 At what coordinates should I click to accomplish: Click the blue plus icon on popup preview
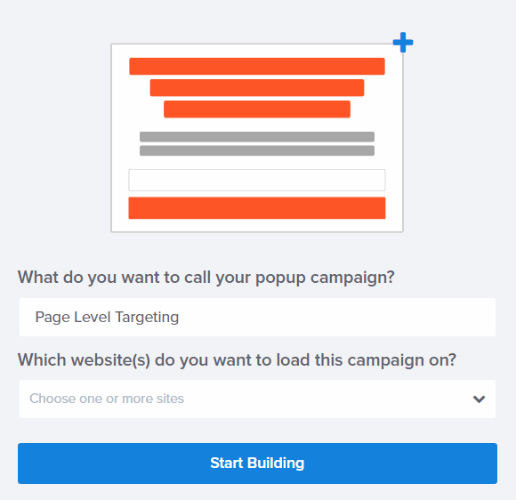coord(403,42)
